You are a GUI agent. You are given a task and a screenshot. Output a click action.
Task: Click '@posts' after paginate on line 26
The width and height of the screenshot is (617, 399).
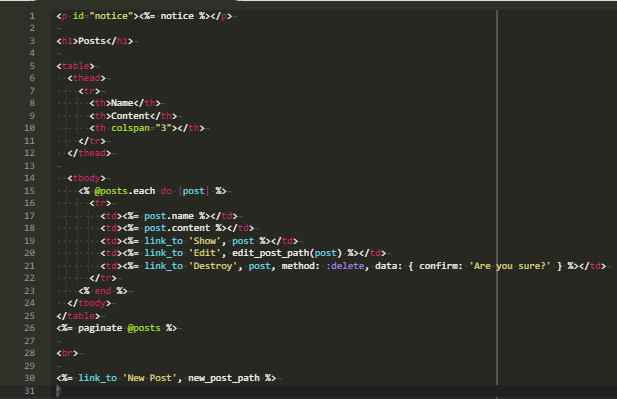[x=144, y=328]
